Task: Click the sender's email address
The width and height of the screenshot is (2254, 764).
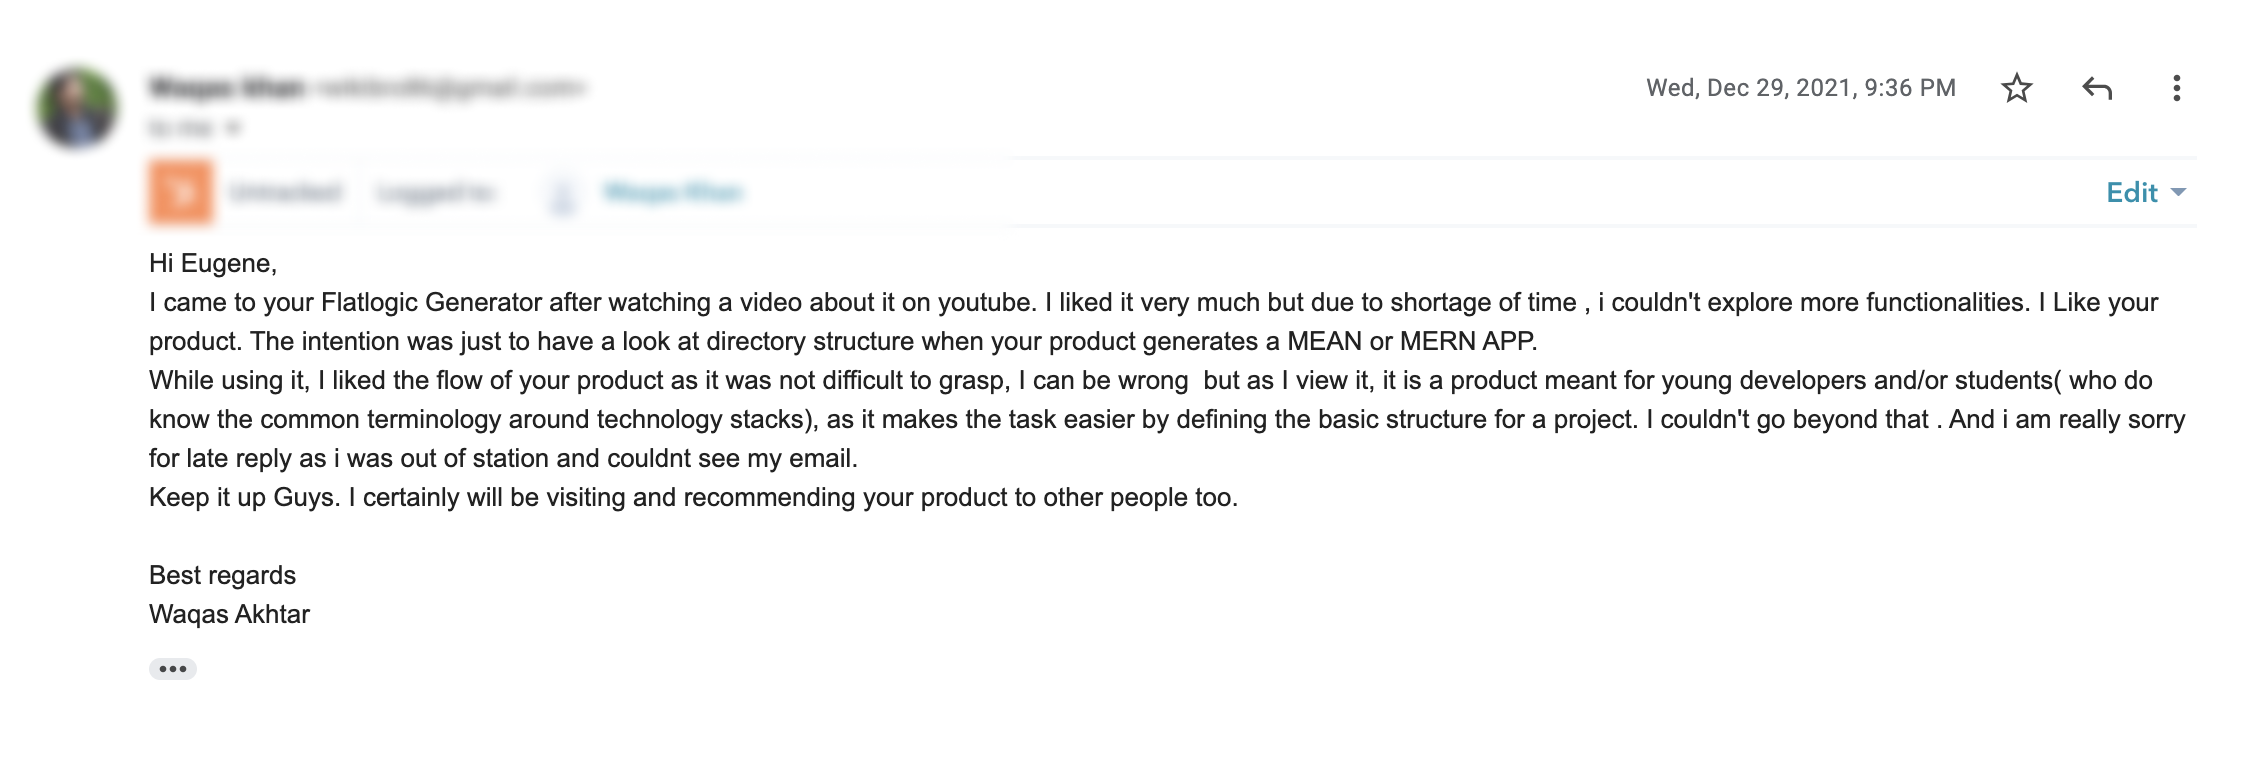Action: [433, 86]
